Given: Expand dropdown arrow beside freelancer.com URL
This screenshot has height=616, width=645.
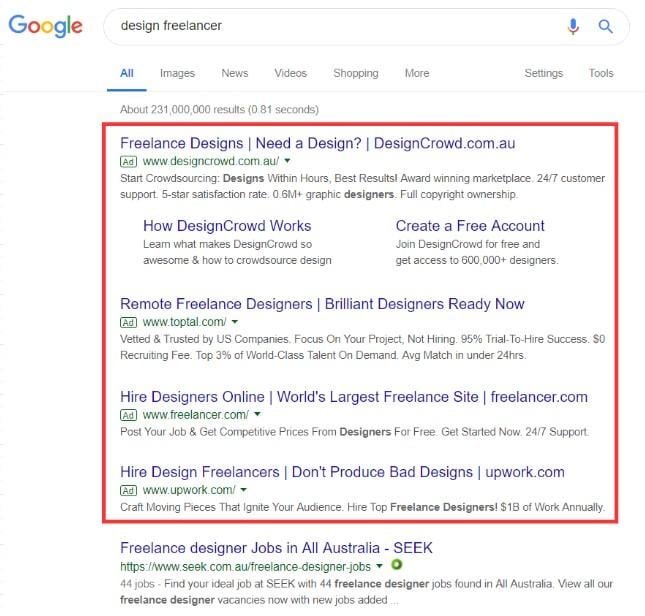Looking at the screenshot, I should click(x=258, y=414).
